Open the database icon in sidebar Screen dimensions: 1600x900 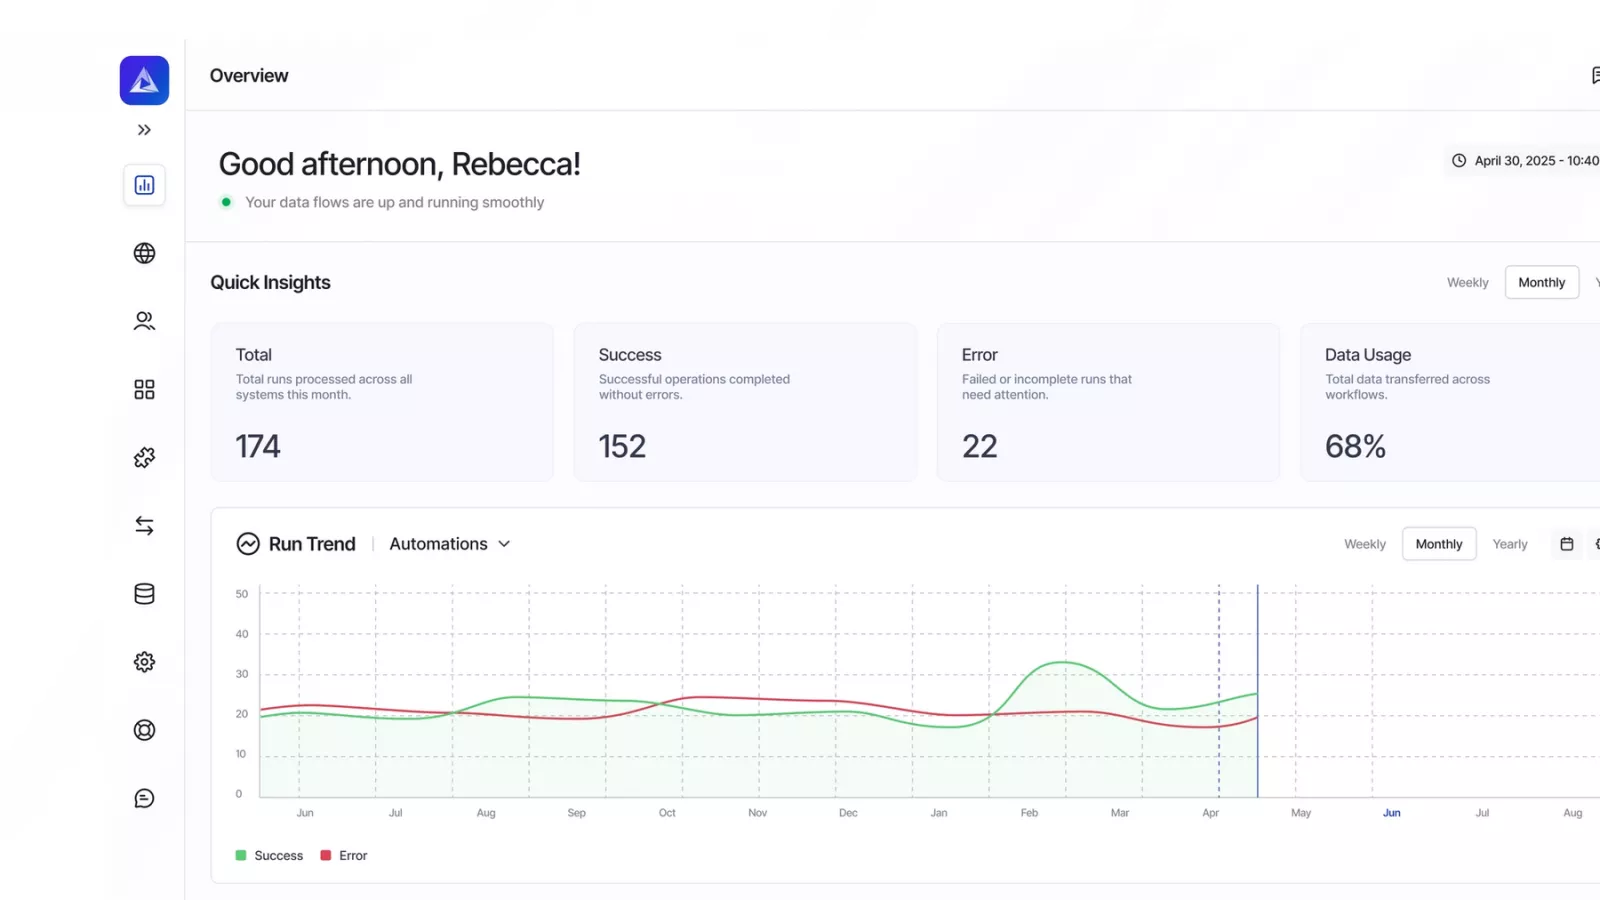pyautogui.click(x=144, y=594)
